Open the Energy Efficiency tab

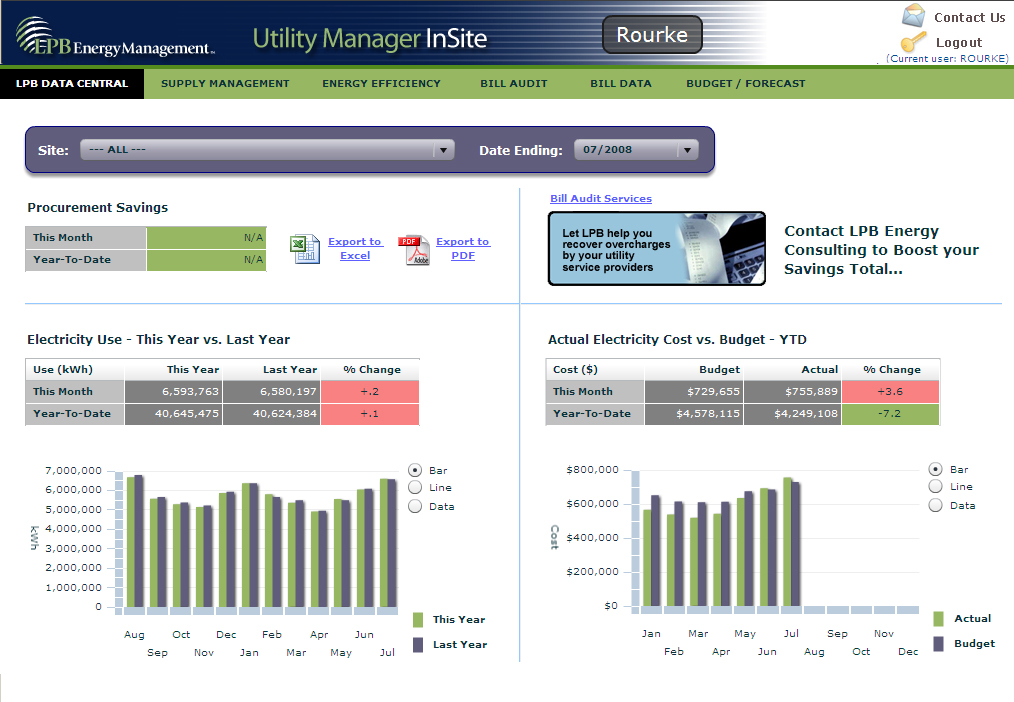click(382, 83)
